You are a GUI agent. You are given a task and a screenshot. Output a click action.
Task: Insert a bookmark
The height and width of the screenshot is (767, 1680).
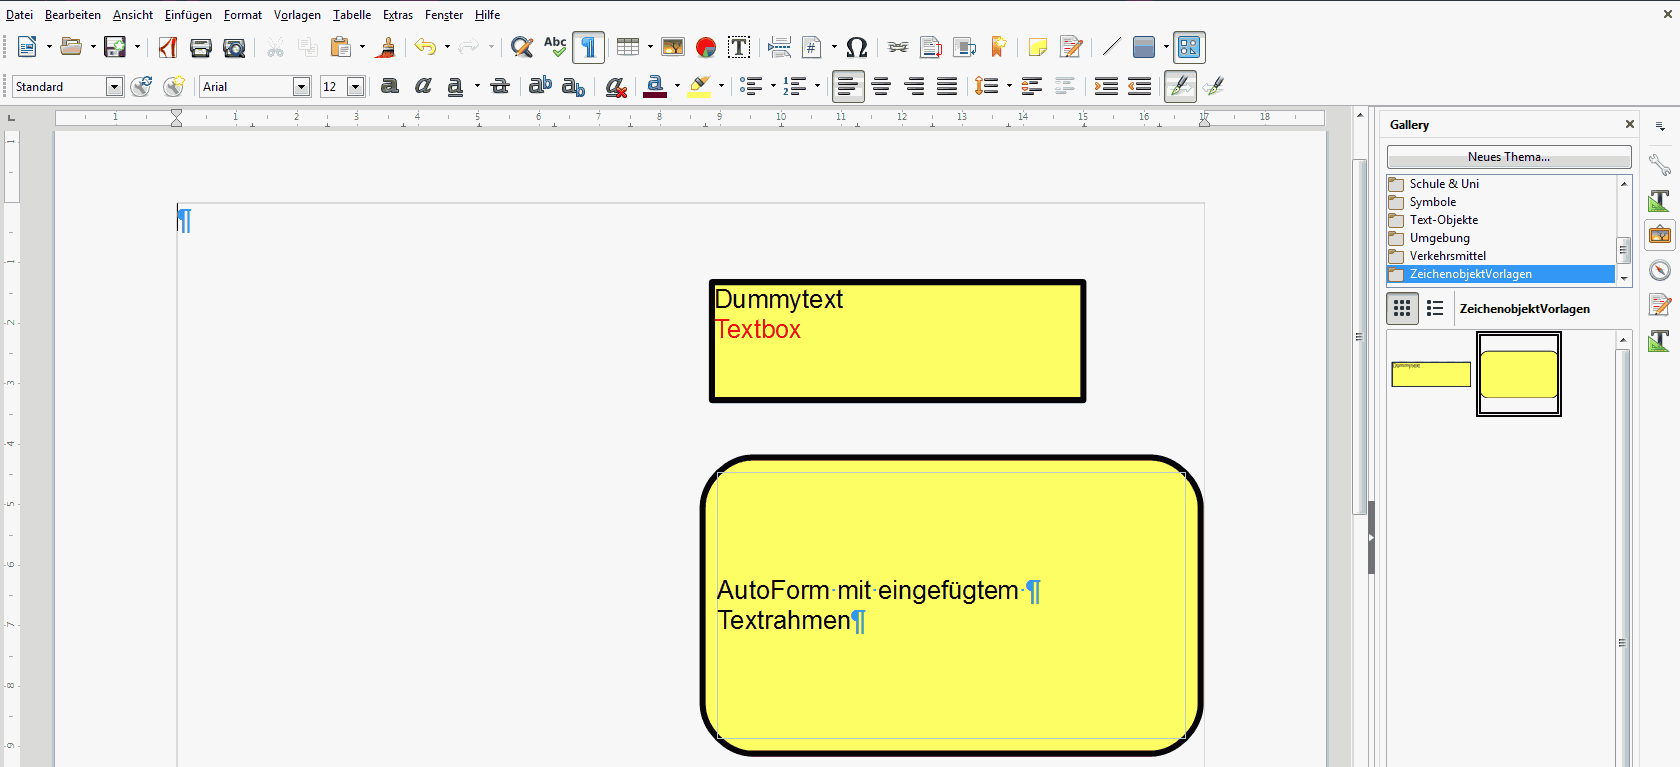tap(998, 47)
